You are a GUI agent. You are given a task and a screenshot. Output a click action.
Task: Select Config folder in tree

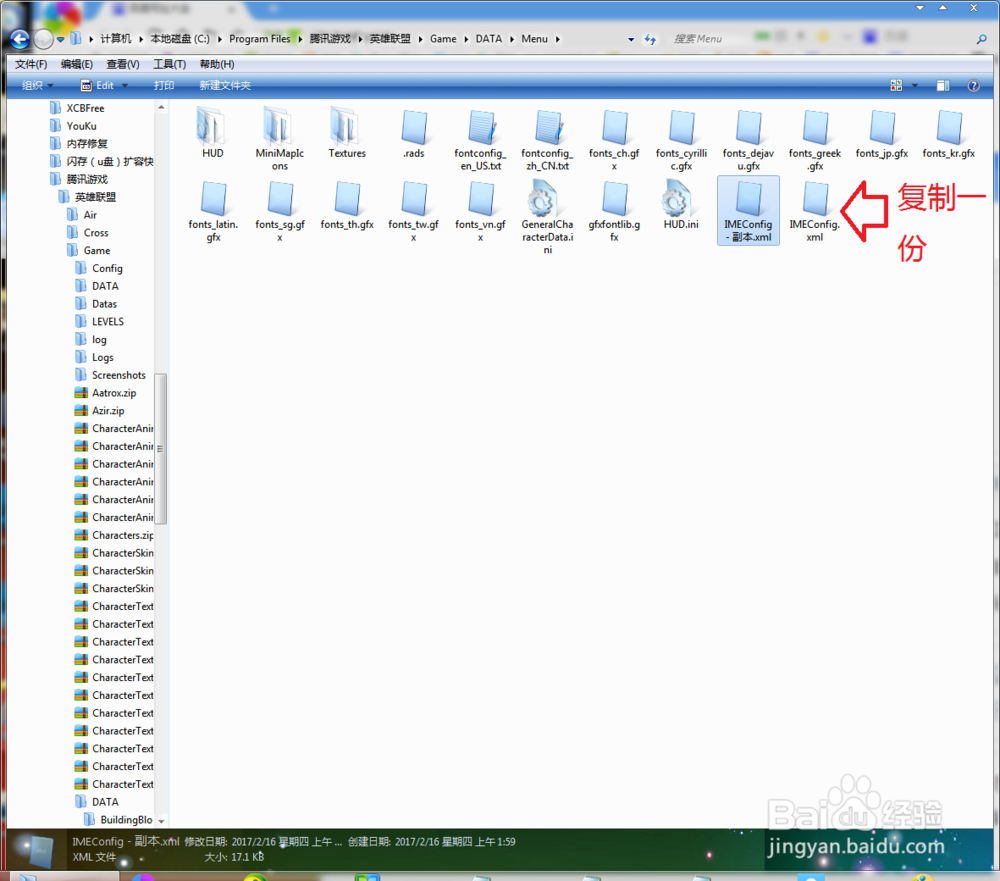[107, 269]
